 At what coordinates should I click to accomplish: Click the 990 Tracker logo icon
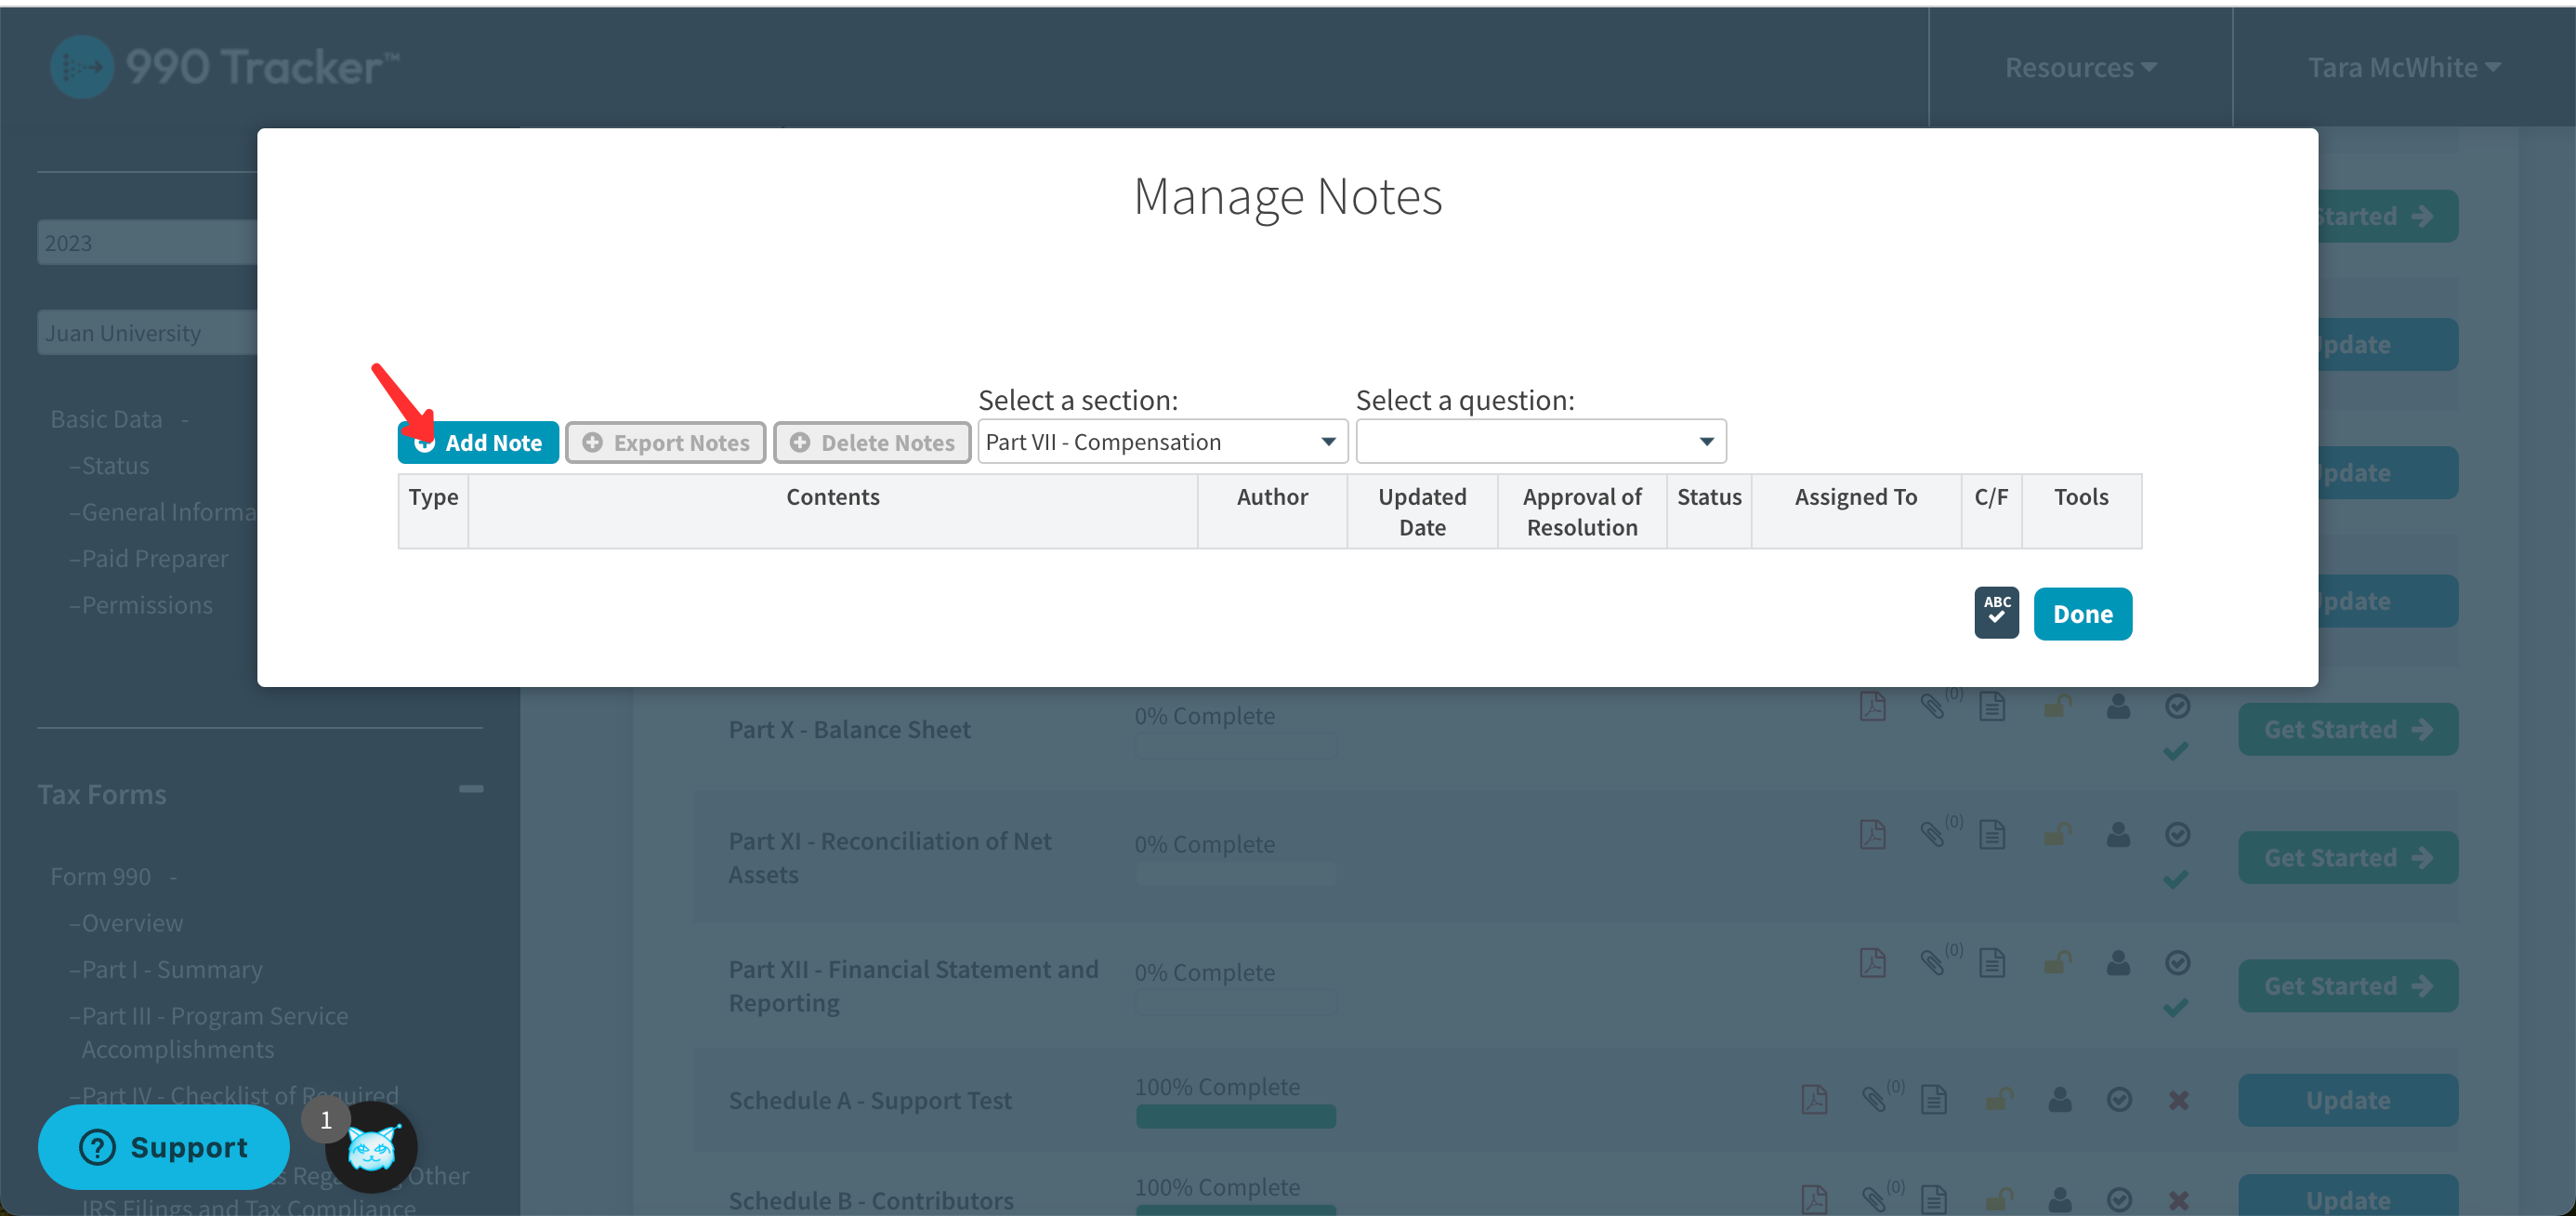(x=81, y=67)
